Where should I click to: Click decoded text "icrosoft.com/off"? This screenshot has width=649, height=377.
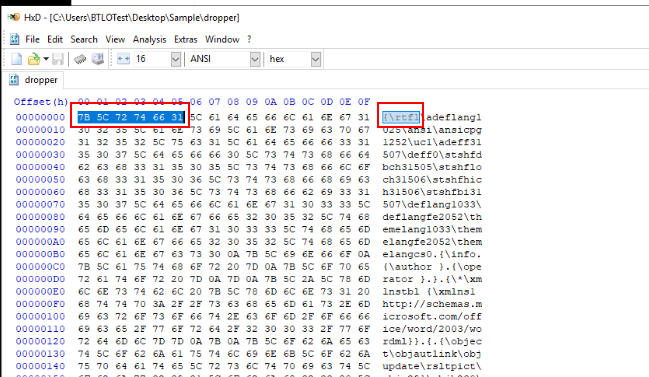[432, 316]
